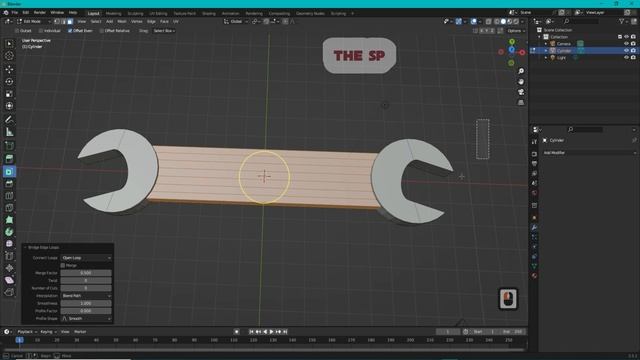Image resolution: width=640 pixels, height=360 pixels.
Task: Open the Interpolation Blend Path dropdown
Action: point(86,296)
